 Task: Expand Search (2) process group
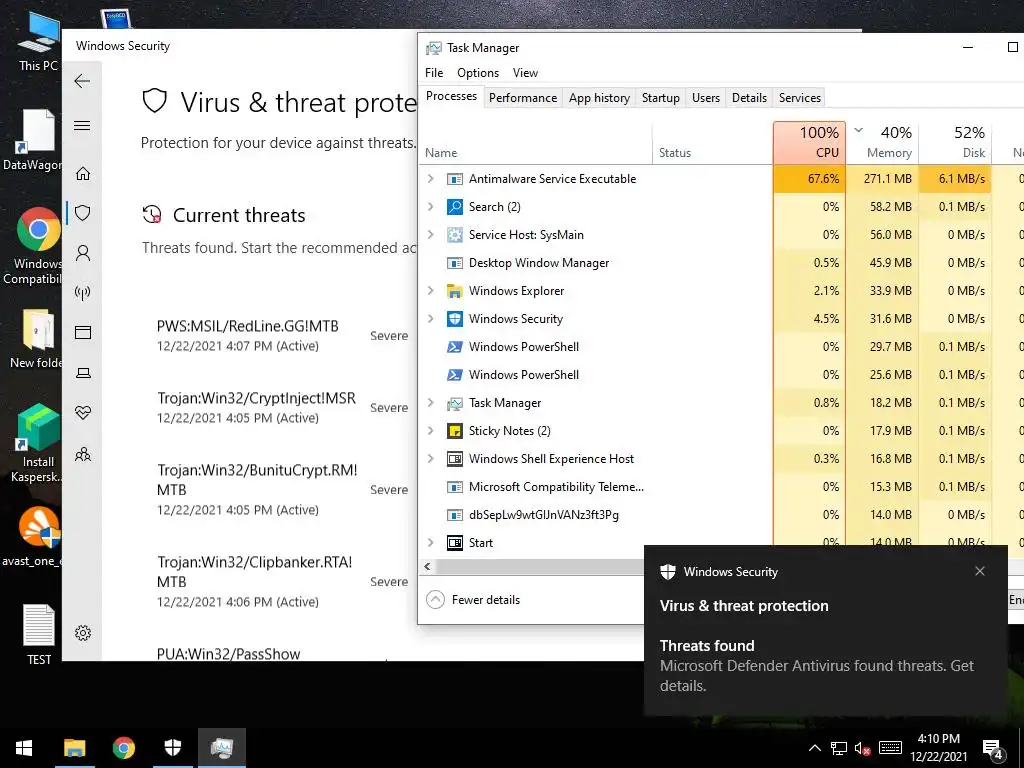430,207
